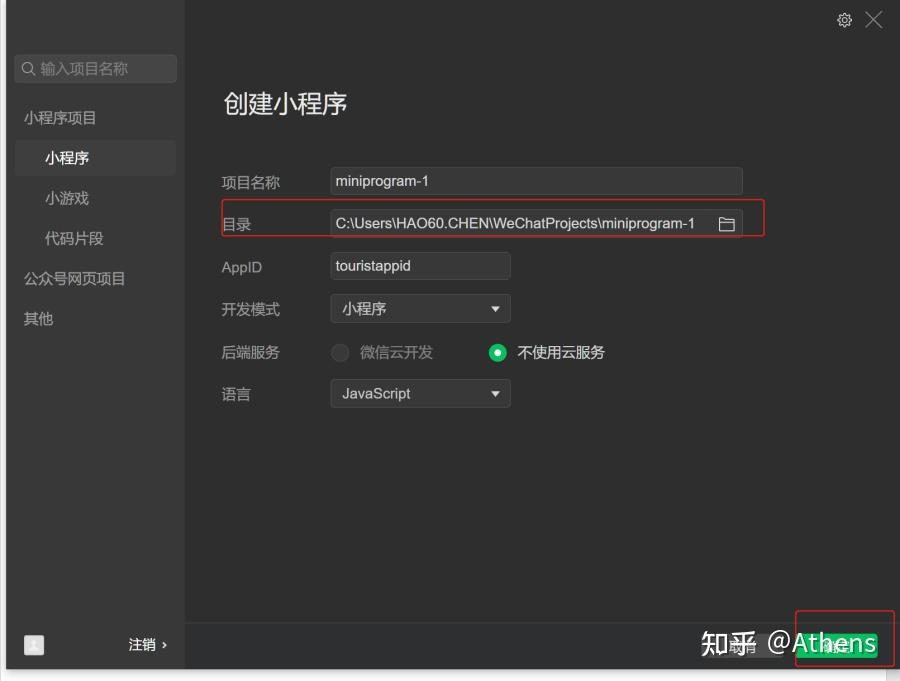Viewport: 900px width, 681px height.
Task: Click the AppID field containing touristappid
Action: (420, 266)
